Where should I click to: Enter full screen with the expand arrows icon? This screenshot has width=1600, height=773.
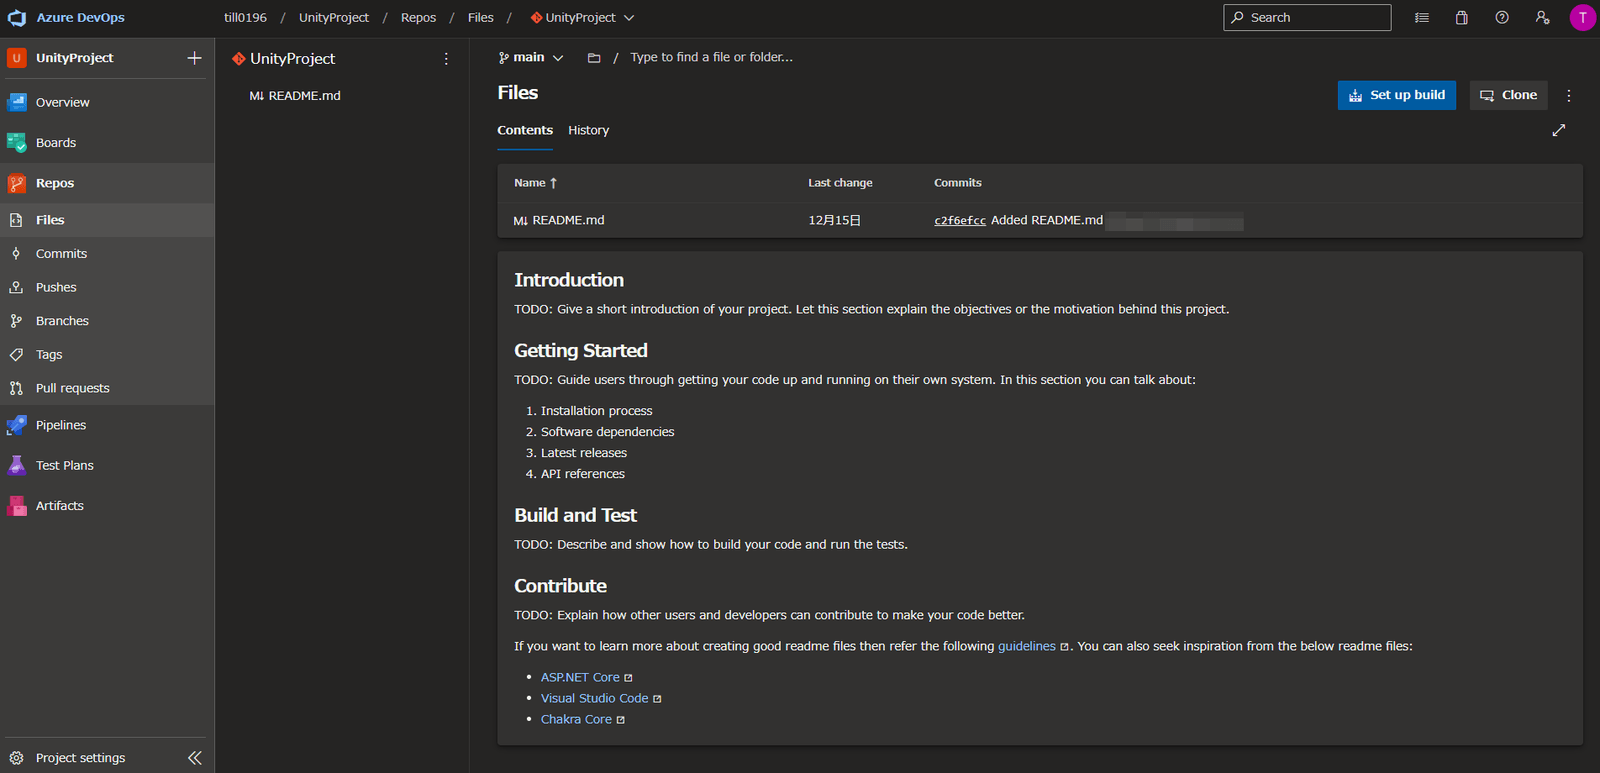click(1558, 130)
